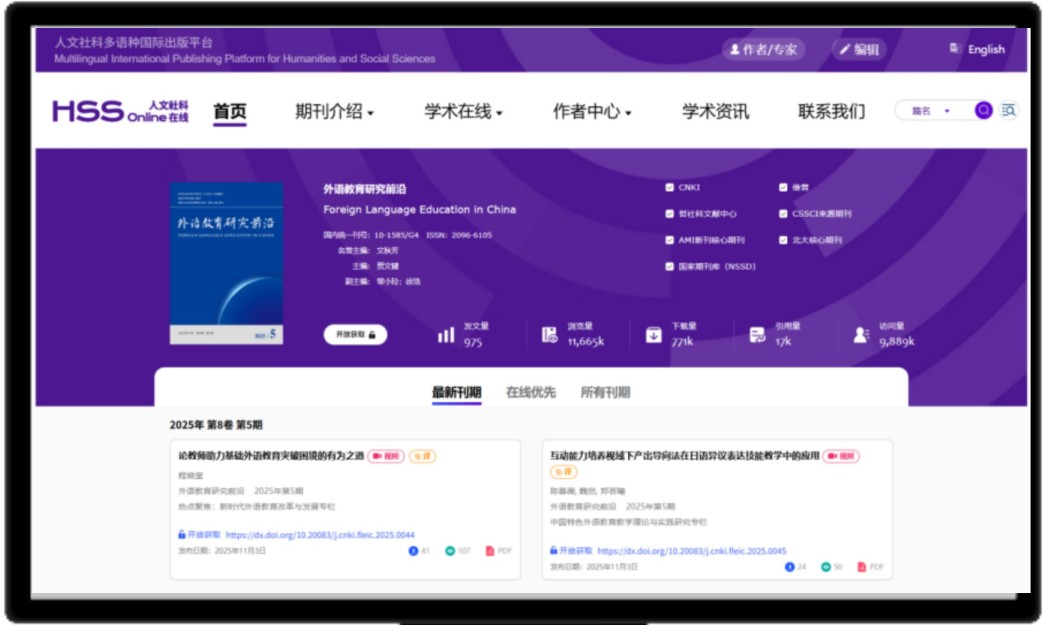Image resolution: width=1042 pixels, height=625 pixels.
Task: Click the journal cover thumbnail
Action: click(226, 264)
